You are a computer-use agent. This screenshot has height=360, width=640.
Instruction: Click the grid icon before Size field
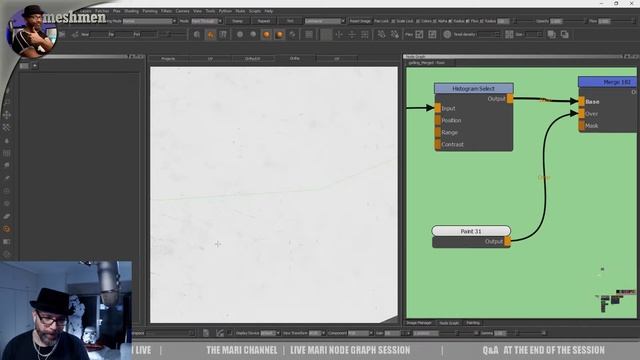(509, 35)
